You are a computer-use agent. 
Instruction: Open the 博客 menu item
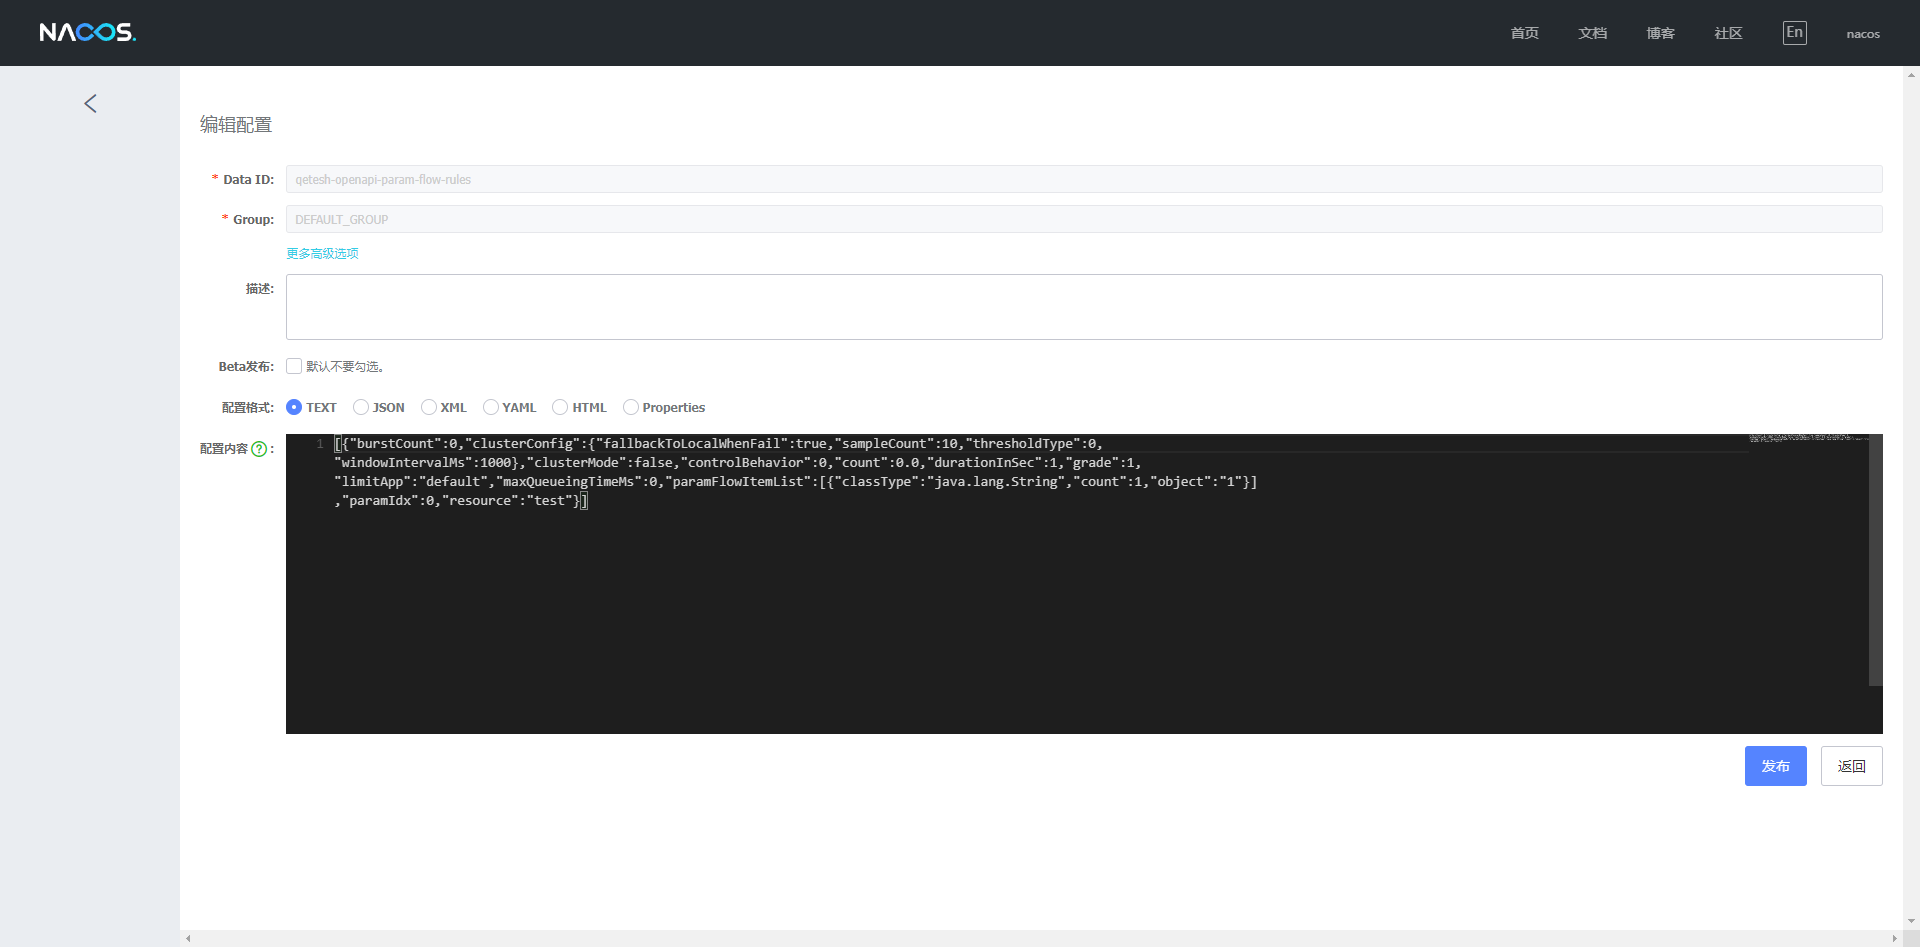(1660, 34)
